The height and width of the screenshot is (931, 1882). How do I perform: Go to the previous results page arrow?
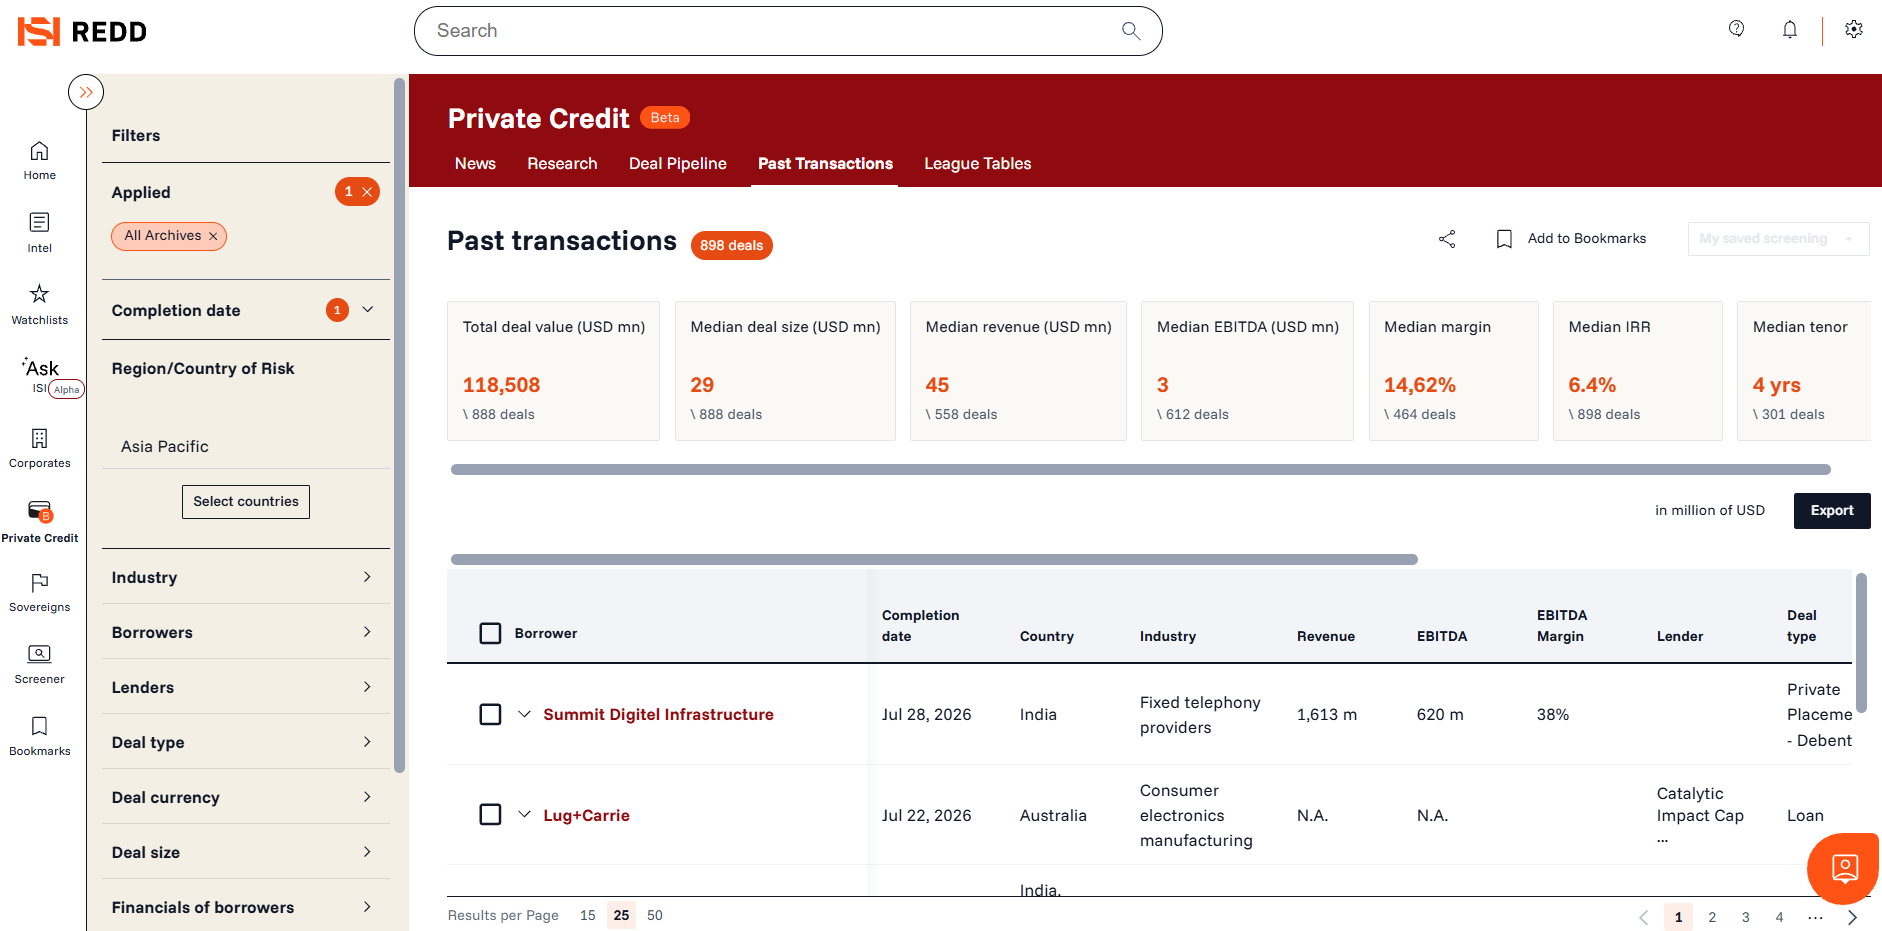point(1643,917)
